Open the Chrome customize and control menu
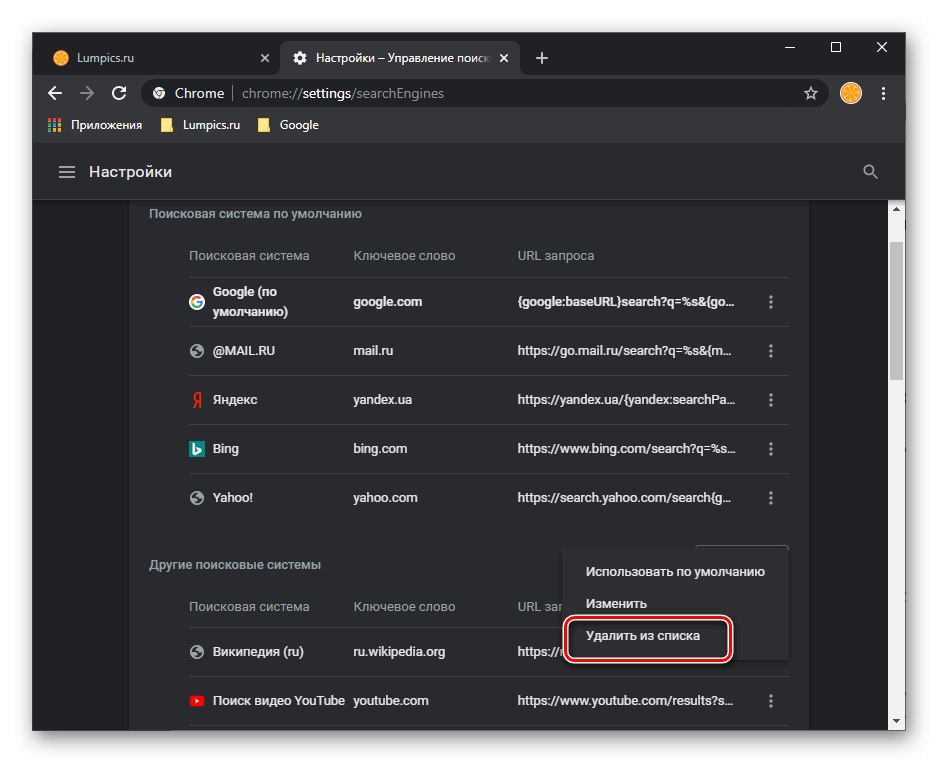The height and width of the screenshot is (763, 938). (x=884, y=93)
